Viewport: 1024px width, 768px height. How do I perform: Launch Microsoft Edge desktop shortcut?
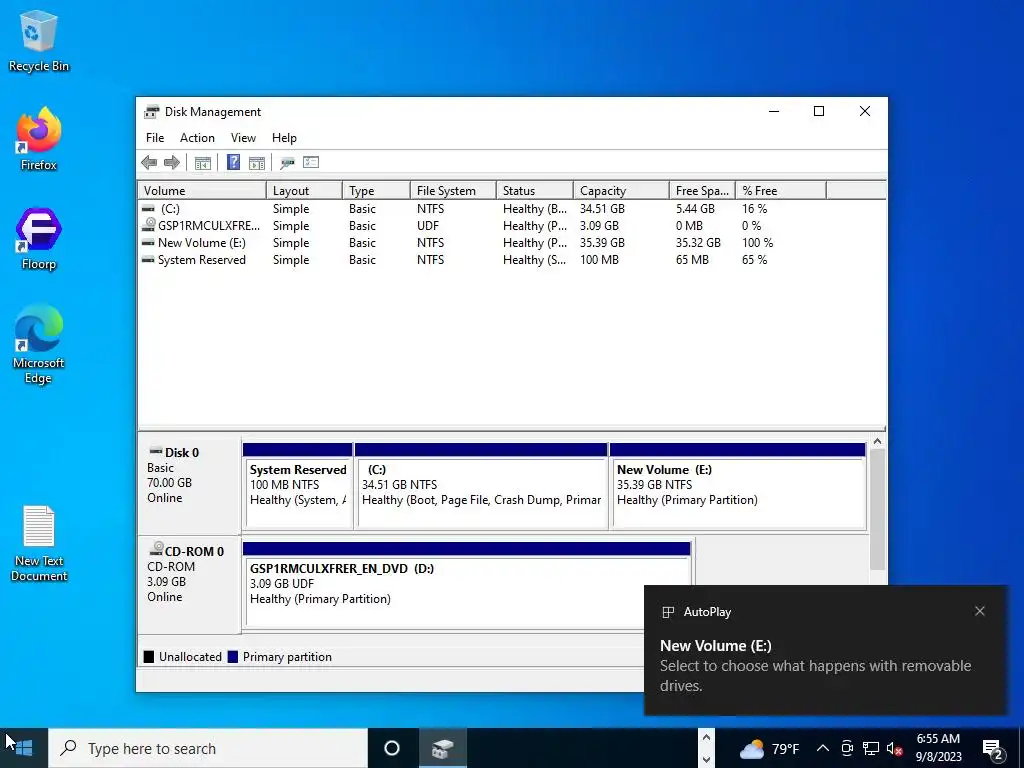point(39,345)
